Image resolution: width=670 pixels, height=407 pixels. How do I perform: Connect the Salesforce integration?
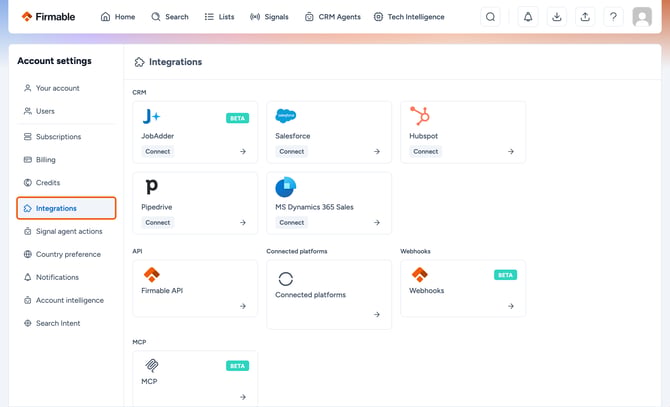[x=292, y=152]
